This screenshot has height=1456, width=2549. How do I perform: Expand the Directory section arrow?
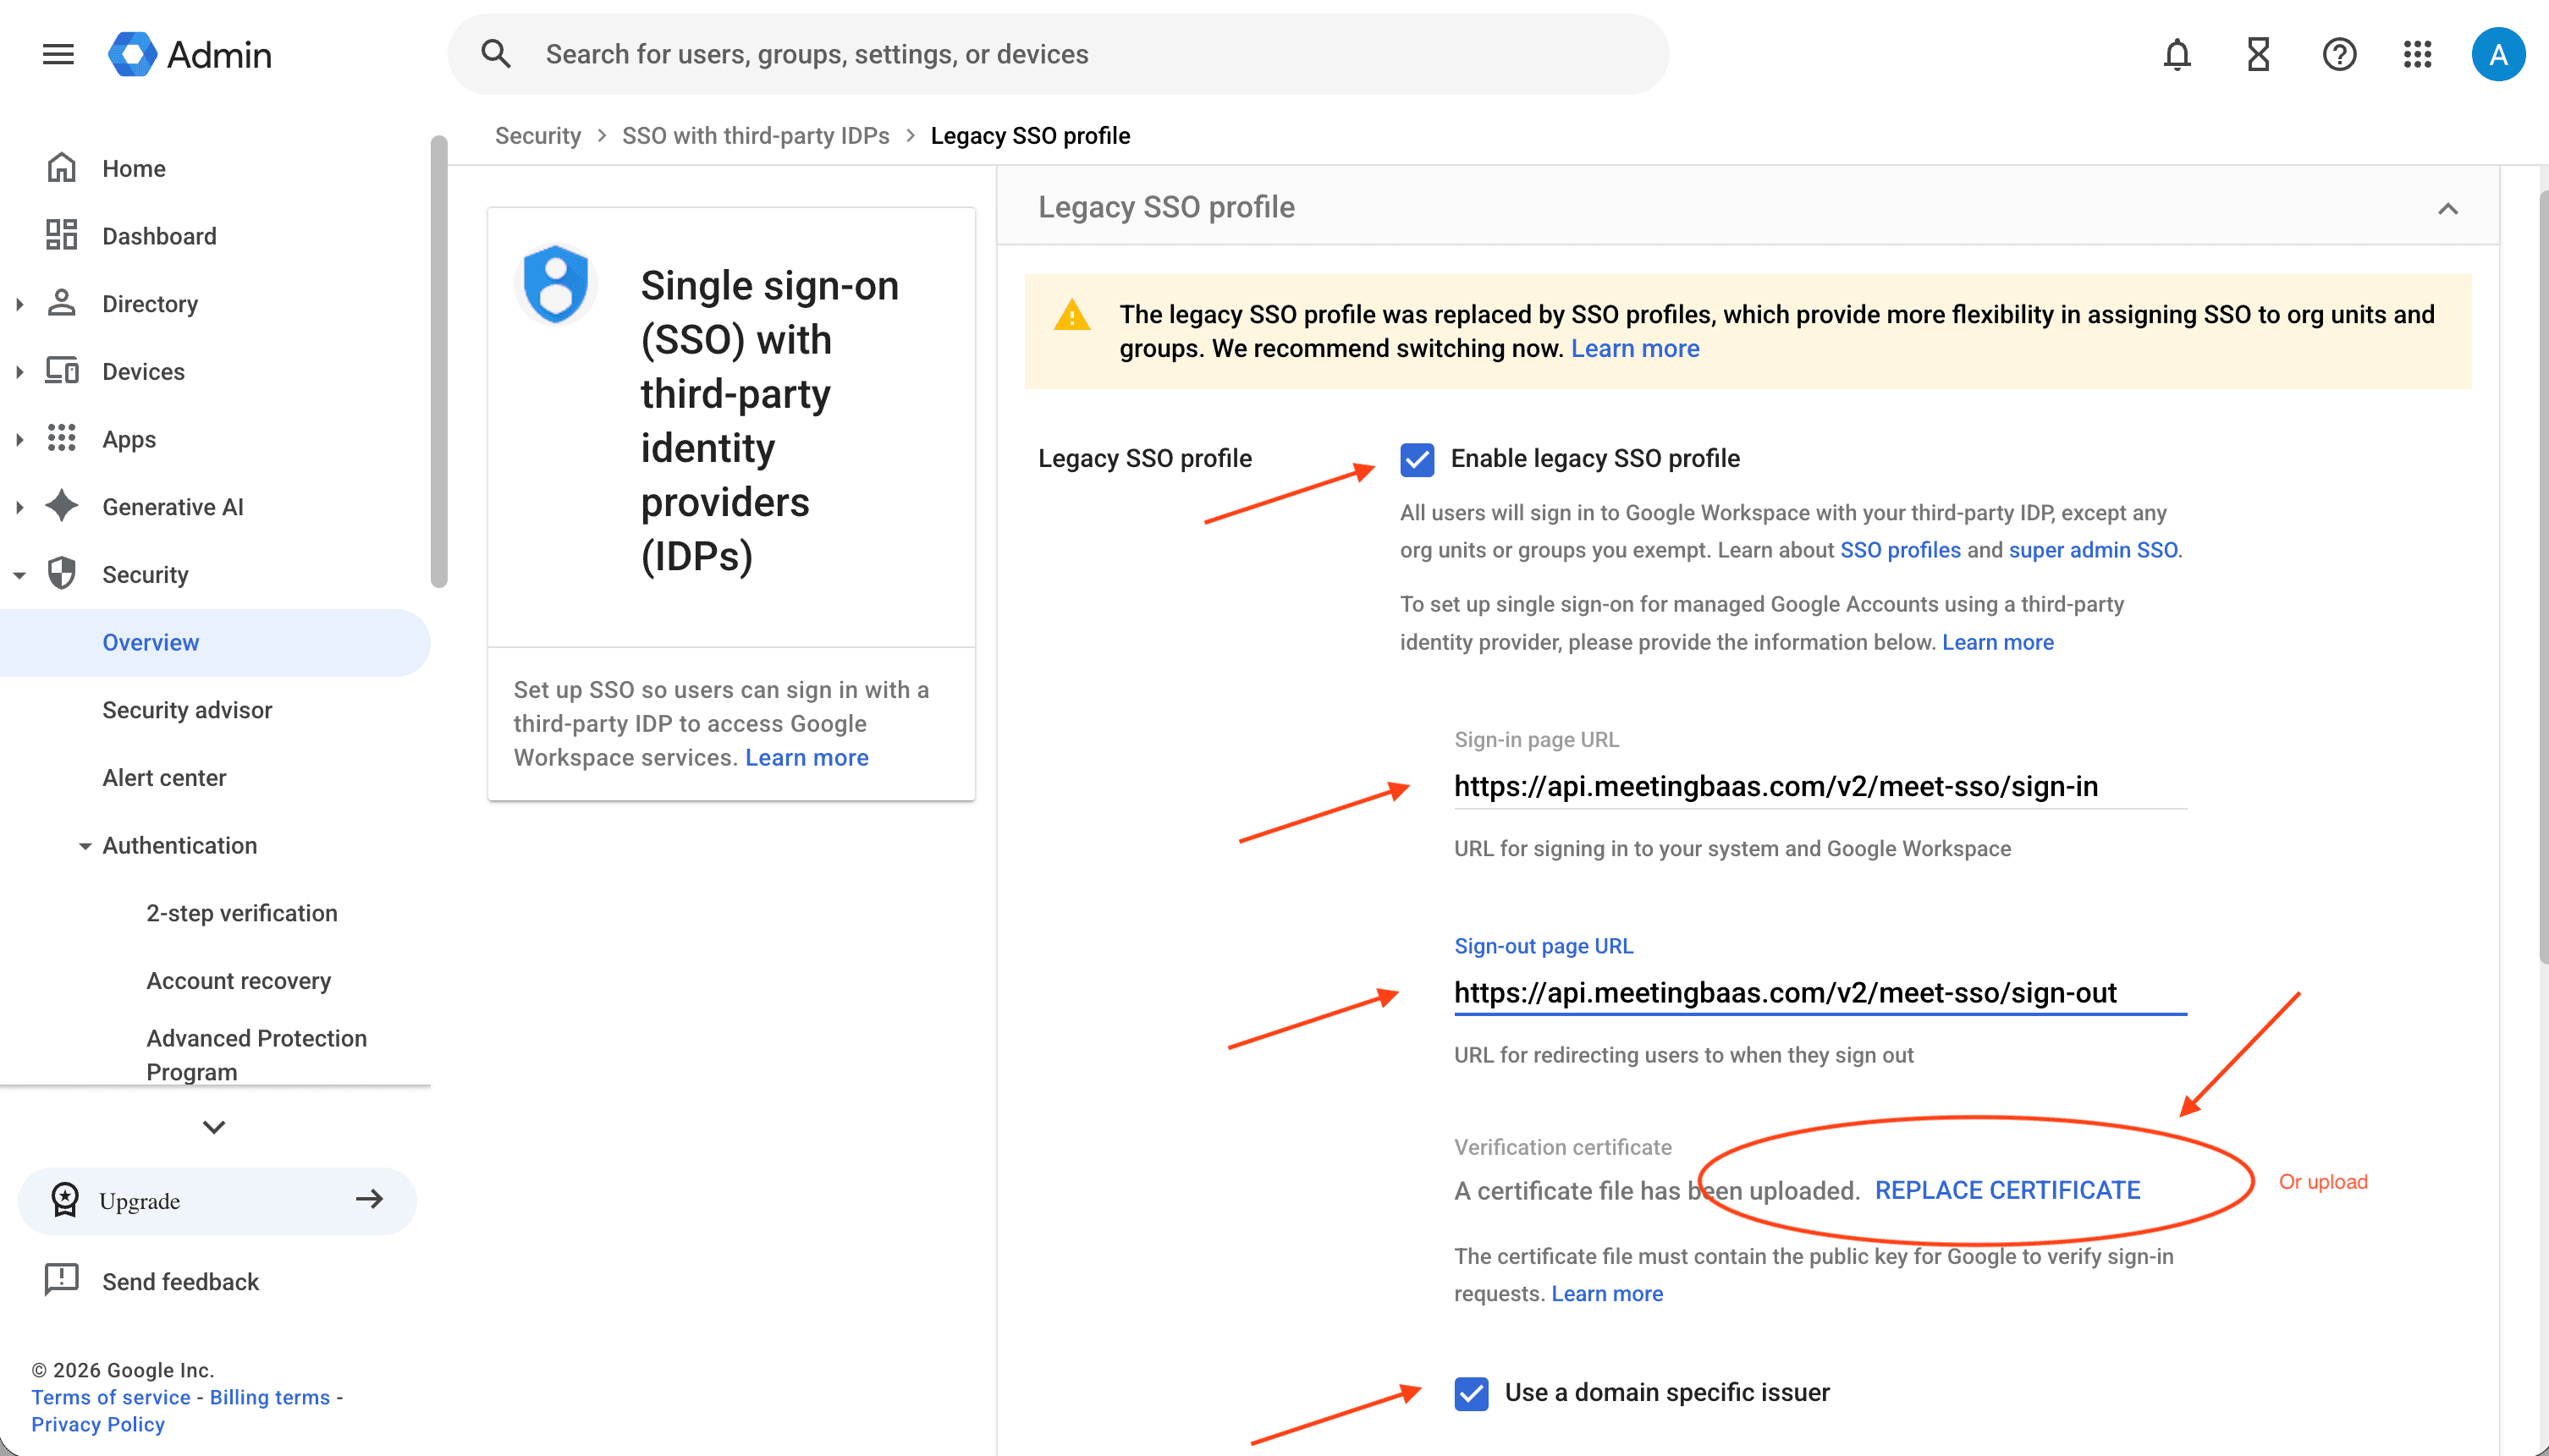tap(19, 304)
